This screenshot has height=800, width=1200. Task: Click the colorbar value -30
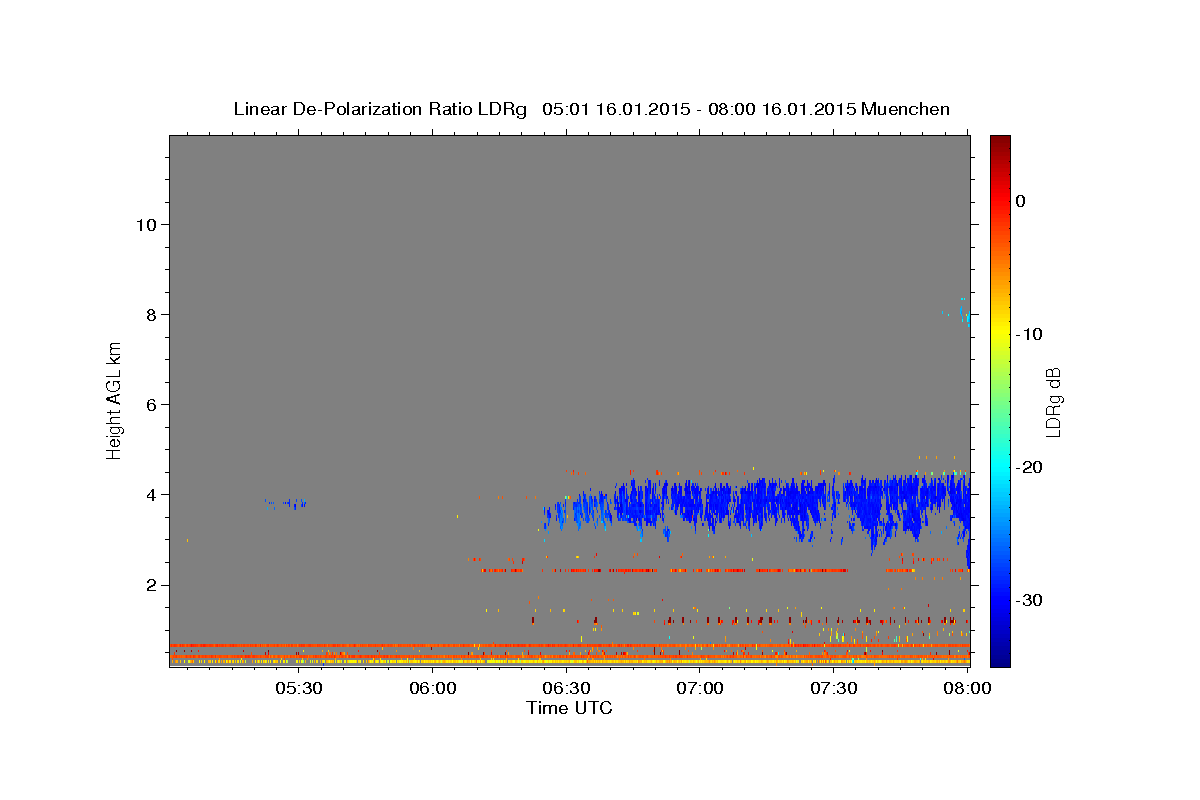1030,600
